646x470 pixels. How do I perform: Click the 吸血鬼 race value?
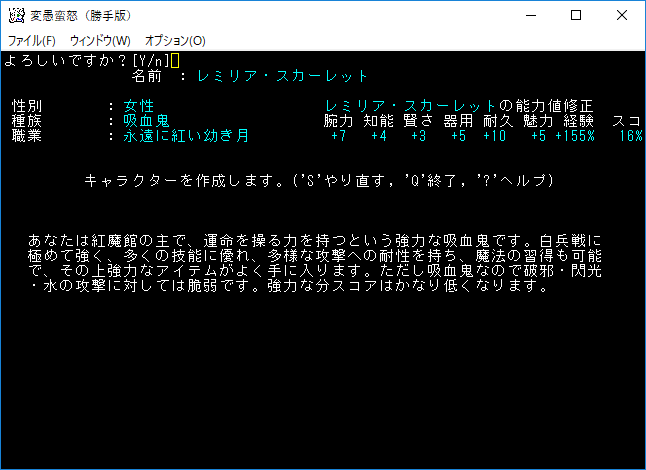(146, 120)
